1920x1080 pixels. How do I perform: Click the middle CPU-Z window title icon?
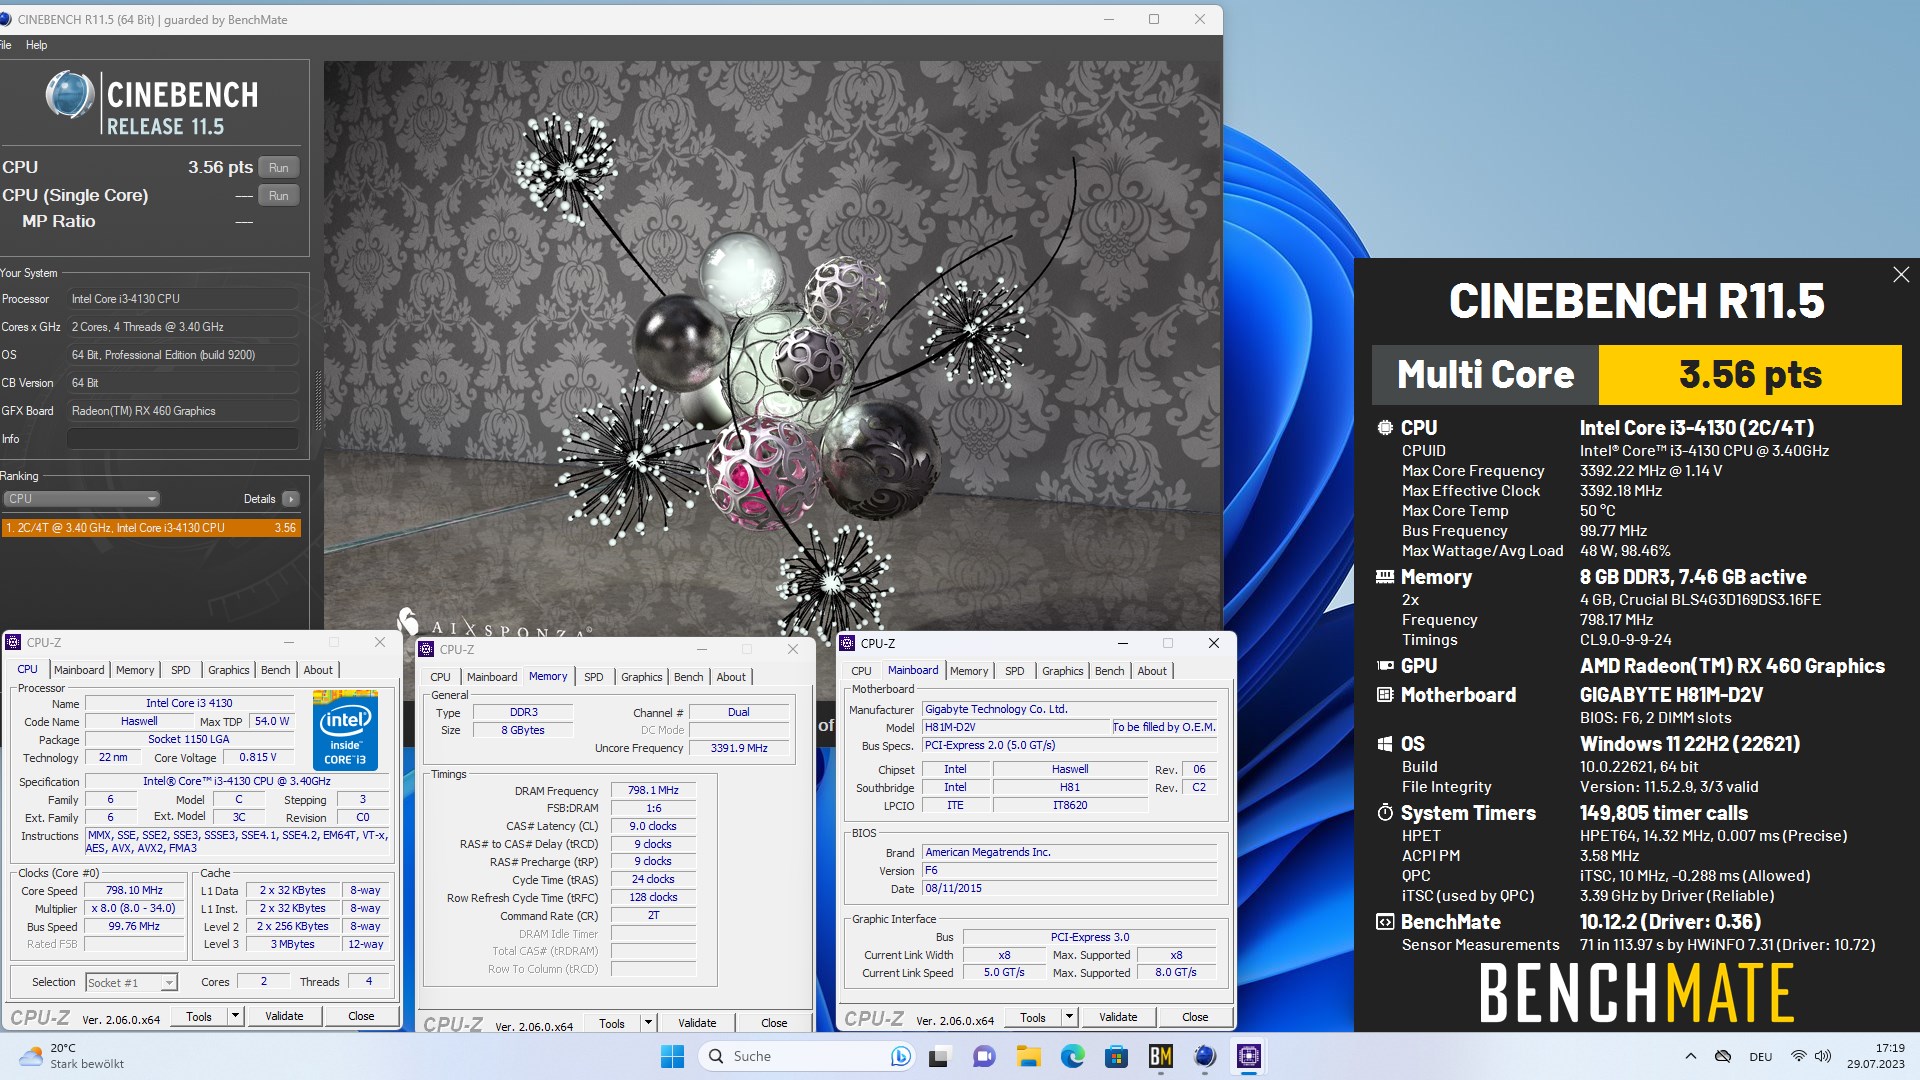pyautogui.click(x=427, y=650)
